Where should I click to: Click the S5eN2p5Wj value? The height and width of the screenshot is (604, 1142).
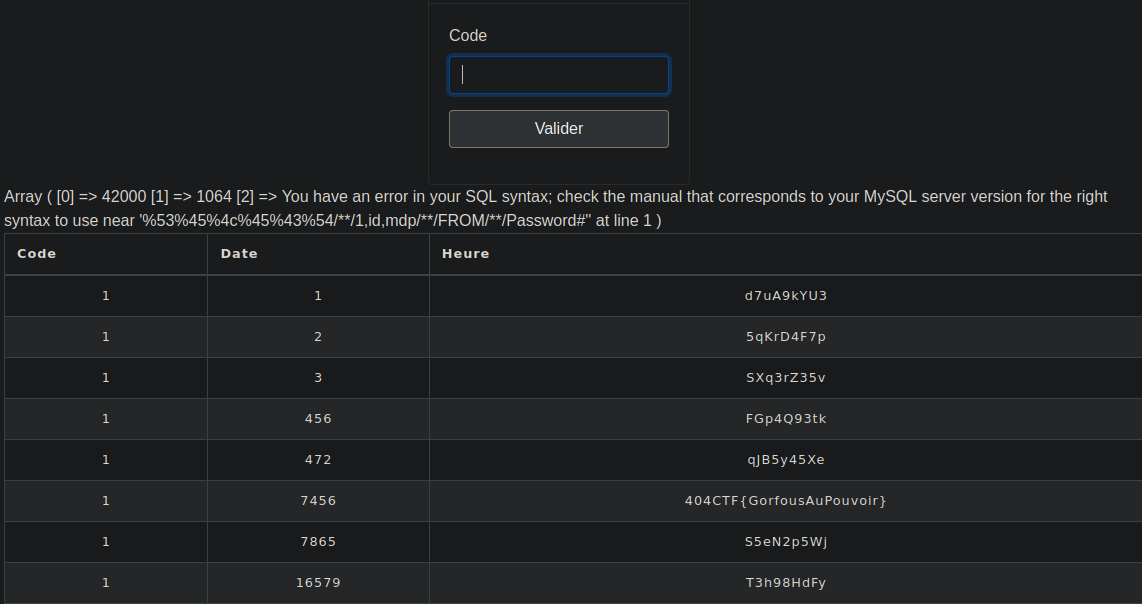(785, 542)
